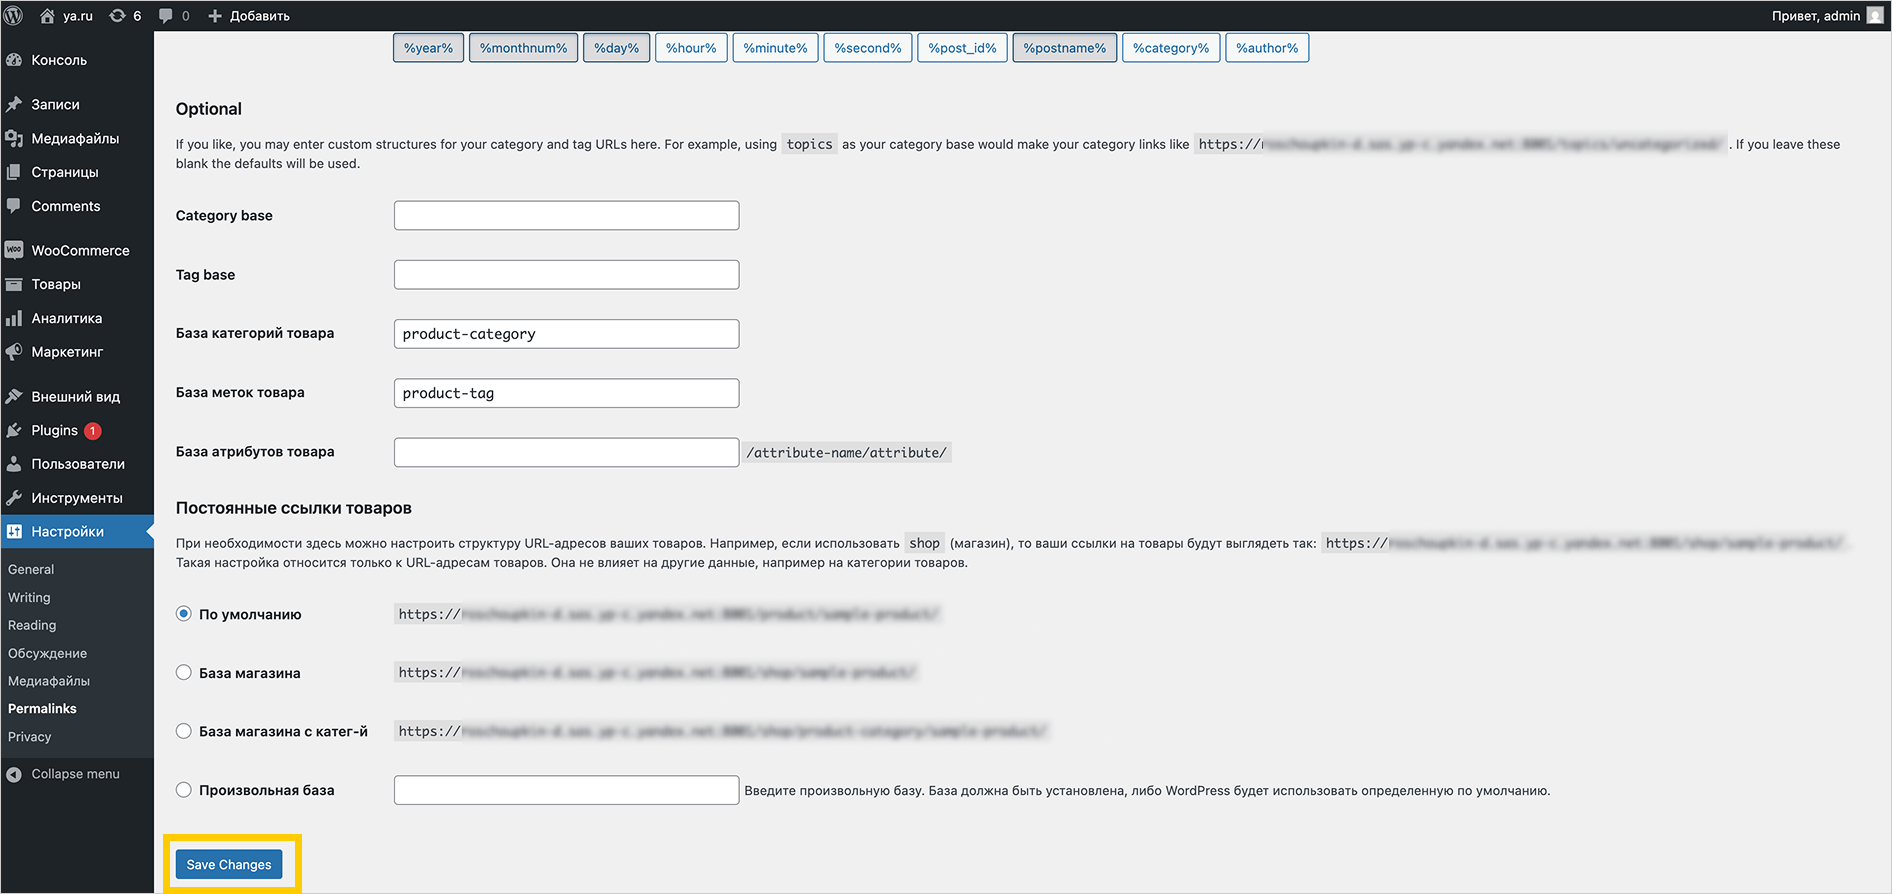The height and width of the screenshot is (894, 1892).
Task: Open the updates icon in admin bar
Action: [x=118, y=15]
